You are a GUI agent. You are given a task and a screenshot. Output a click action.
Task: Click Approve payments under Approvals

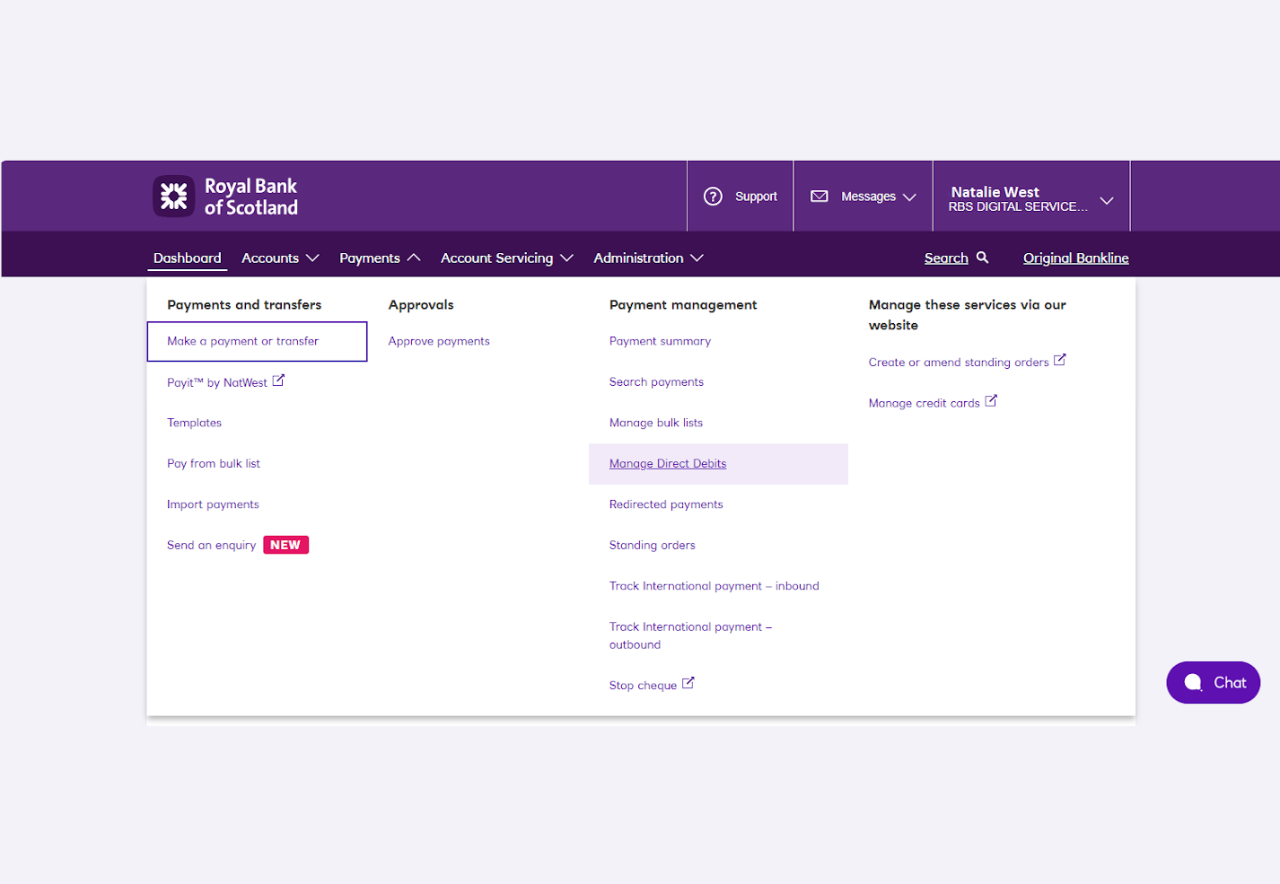439,340
